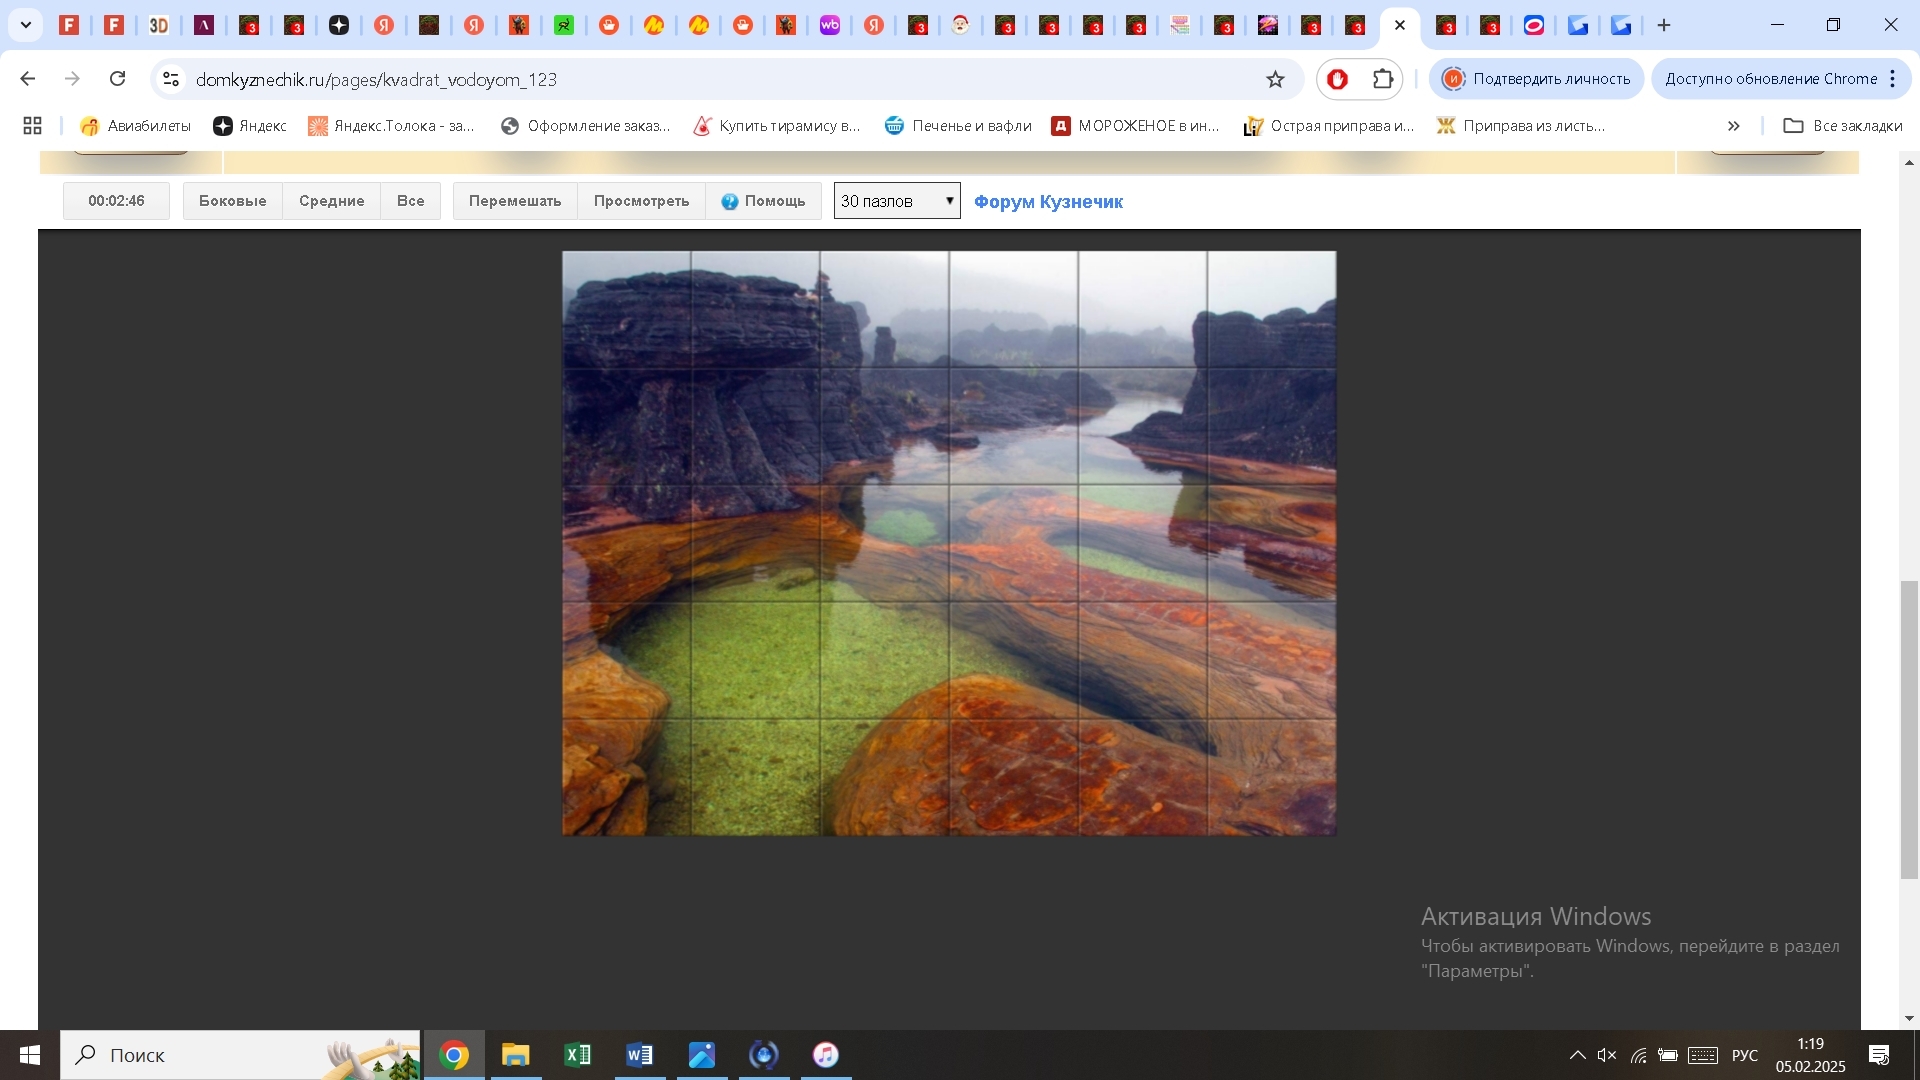Image resolution: width=1920 pixels, height=1080 pixels.
Task: Open the 30 пазлов piece count dropdown
Action: (897, 201)
